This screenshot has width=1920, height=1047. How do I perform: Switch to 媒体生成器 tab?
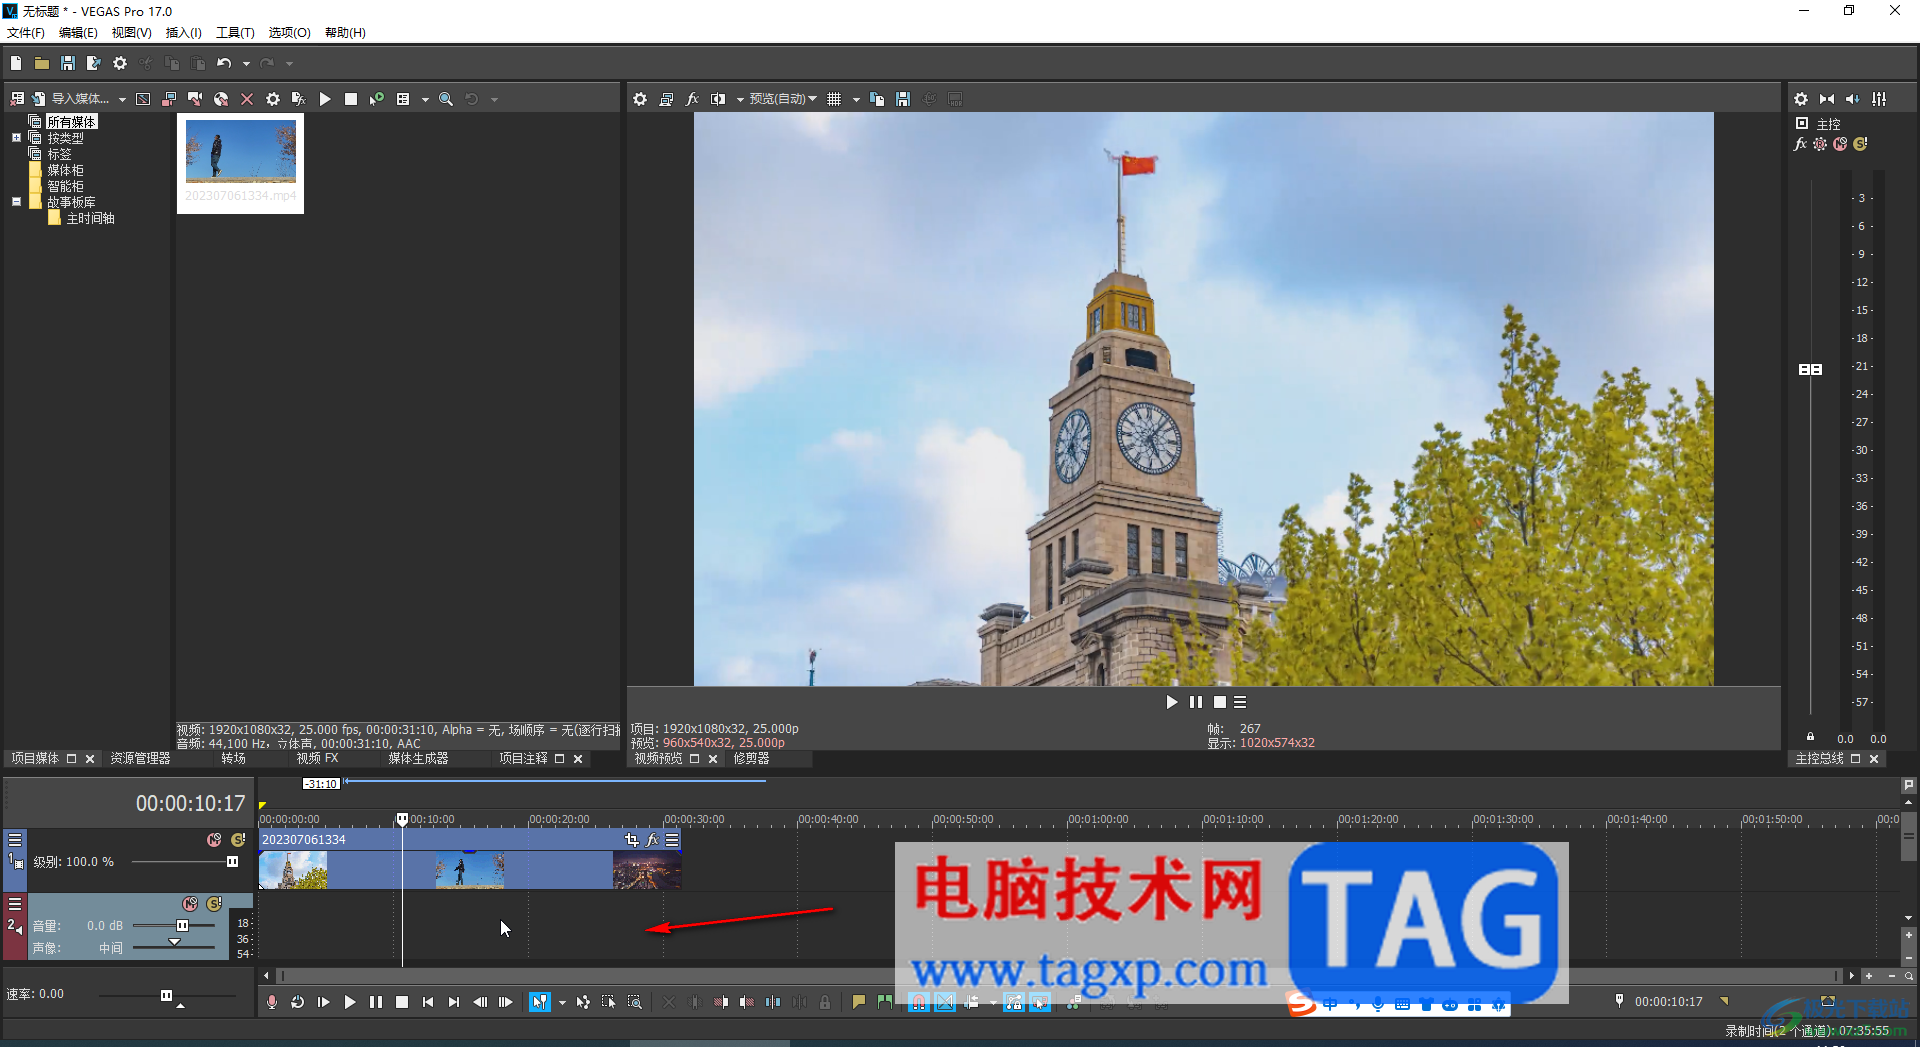click(418, 759)
